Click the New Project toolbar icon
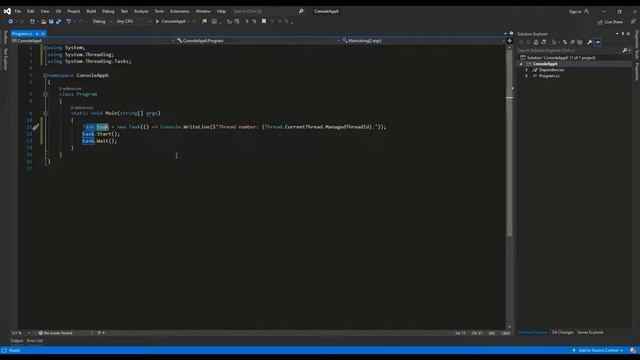Screen dimensions: 640x360 pyautogui.click(x=32, y=21)
